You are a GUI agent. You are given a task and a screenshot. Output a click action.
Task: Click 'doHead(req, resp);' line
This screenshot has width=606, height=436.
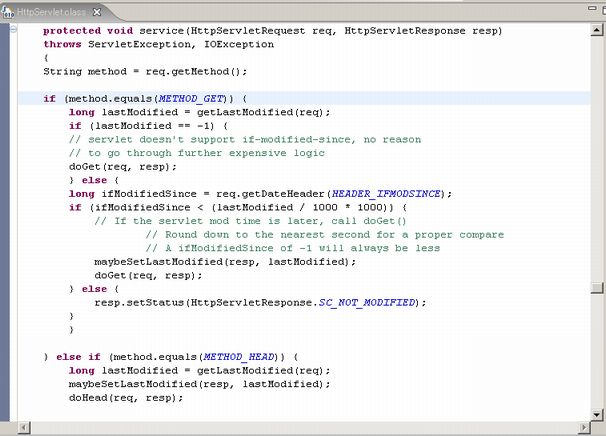point(126,397)
